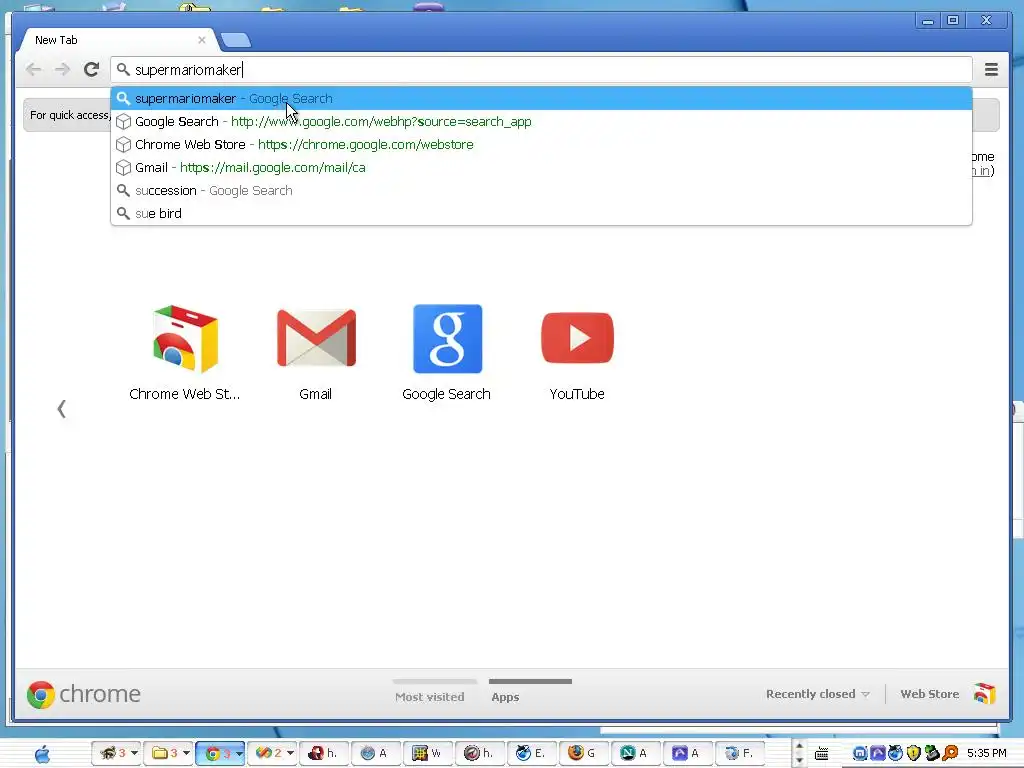Choose the Gmail mail.google.com suggestion
The image size is (1024, 768).
(x=541, y=167)
